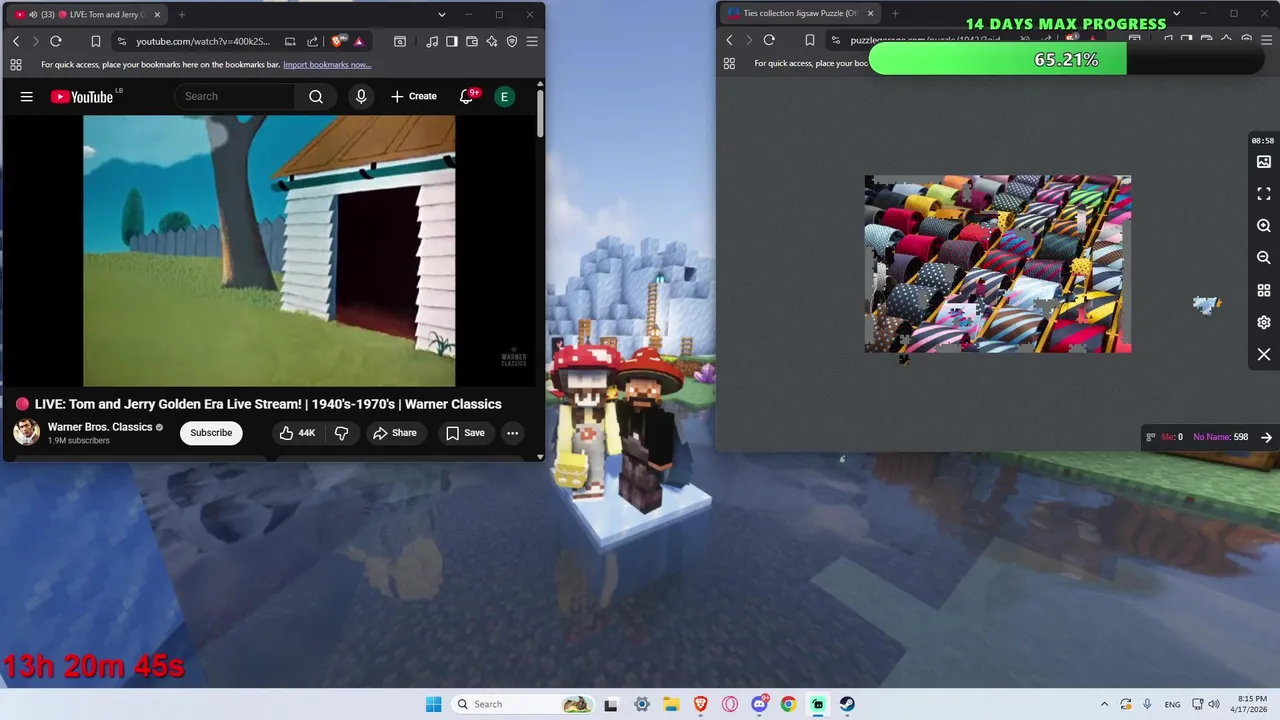Open YouTube notifications bell
This screenshot has height=720, width=1280.
466,96
